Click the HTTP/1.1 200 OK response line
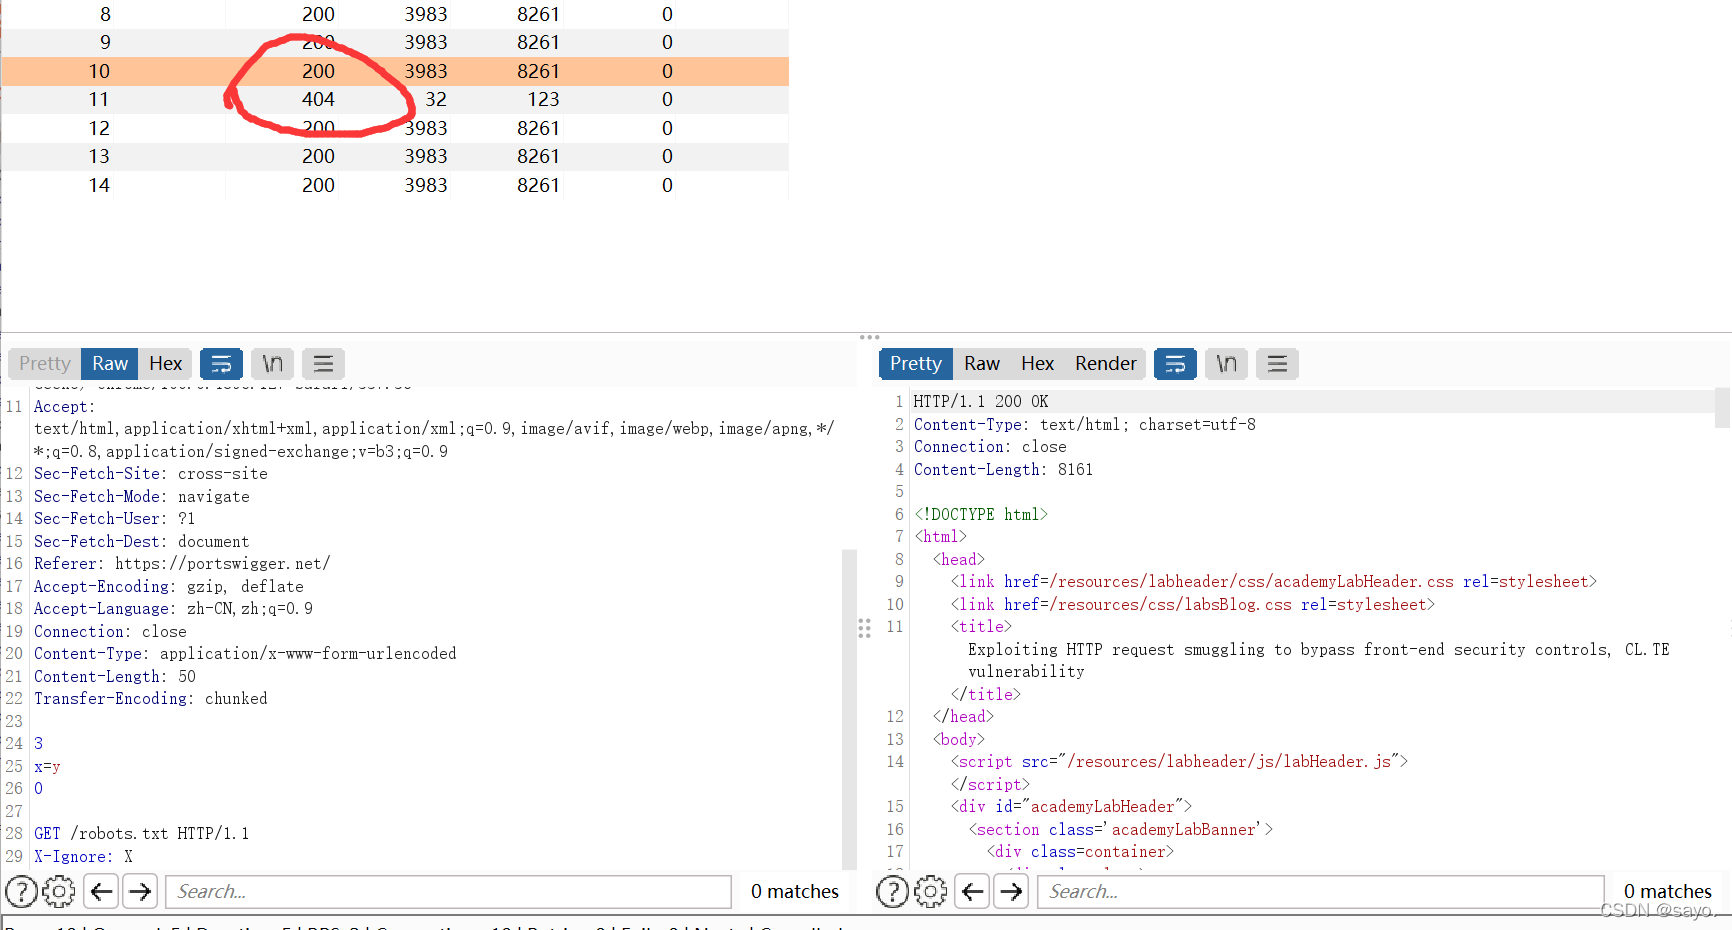This screenshot has width=1732, height=930. 981,401
